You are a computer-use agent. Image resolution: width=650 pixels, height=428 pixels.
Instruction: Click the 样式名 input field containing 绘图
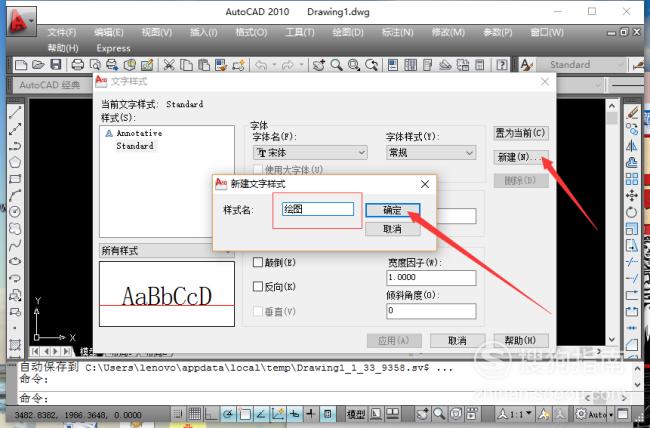(x=318, y=209)
